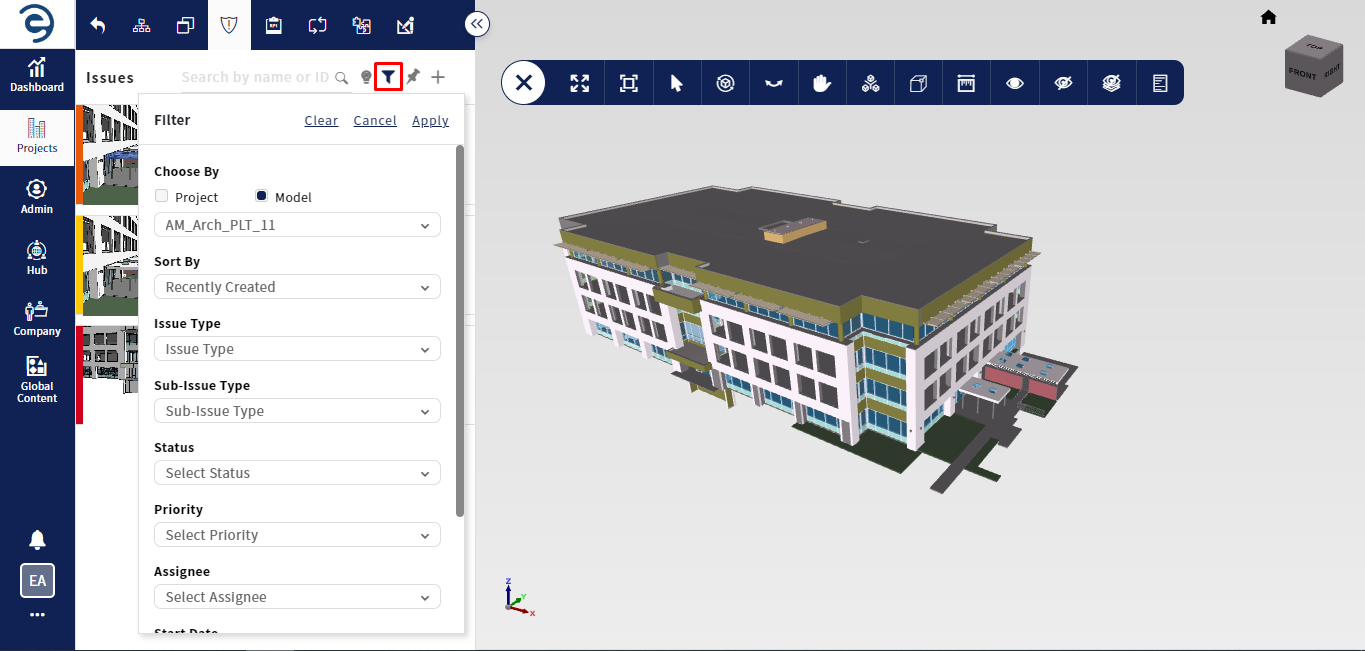Select the pan hand tool
Screen dimensions: 1365x651
point(822,83)
